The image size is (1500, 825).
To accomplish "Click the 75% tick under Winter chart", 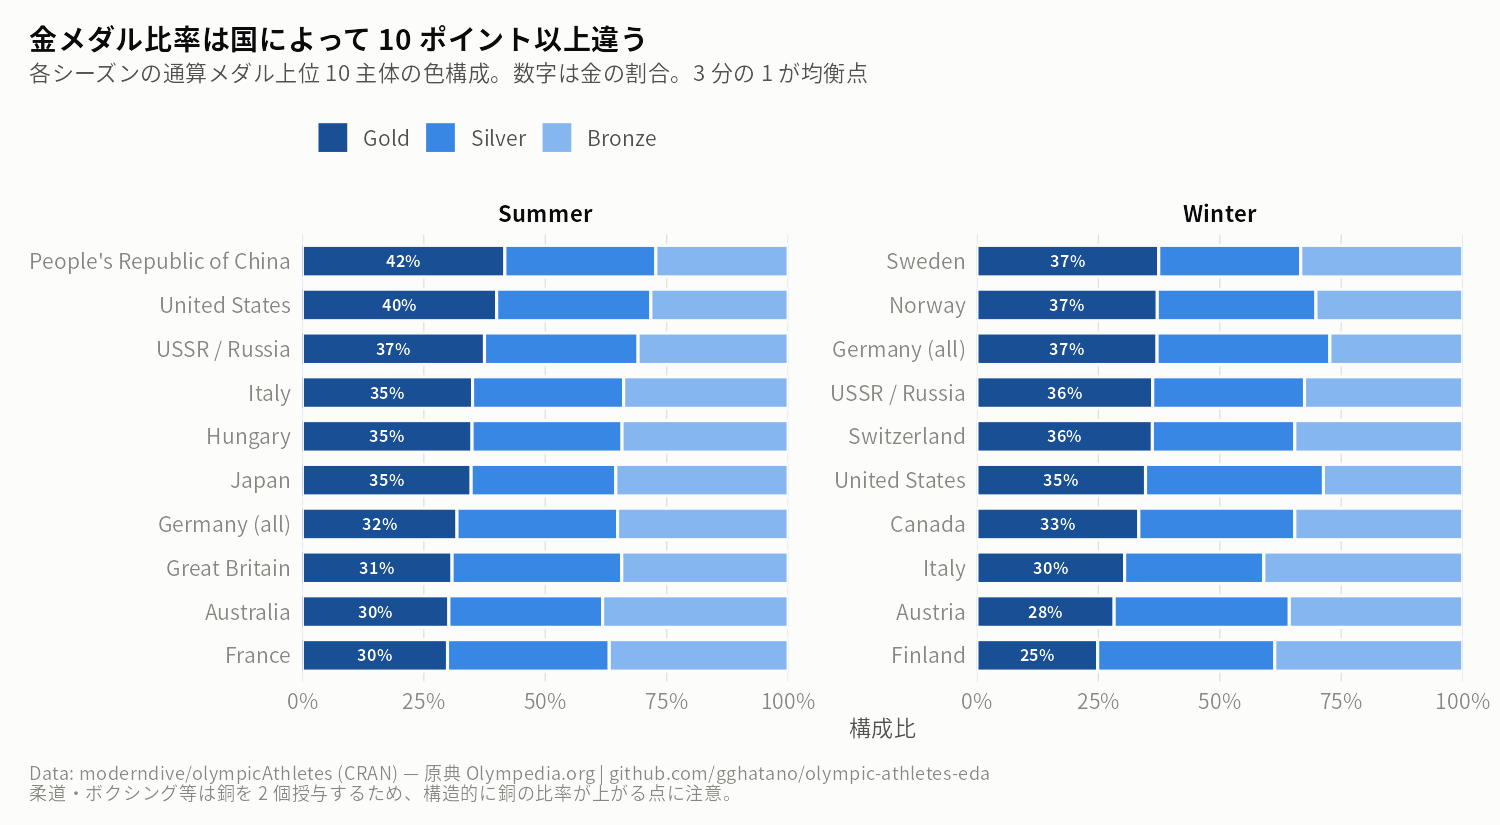I will click(x=1341, y=701).
